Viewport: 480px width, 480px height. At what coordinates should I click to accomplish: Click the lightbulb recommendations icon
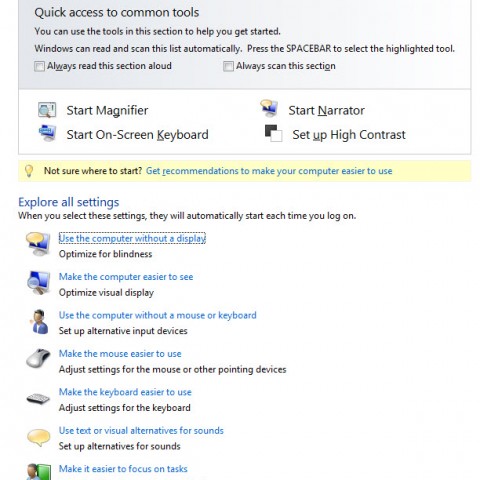(29, 171)
